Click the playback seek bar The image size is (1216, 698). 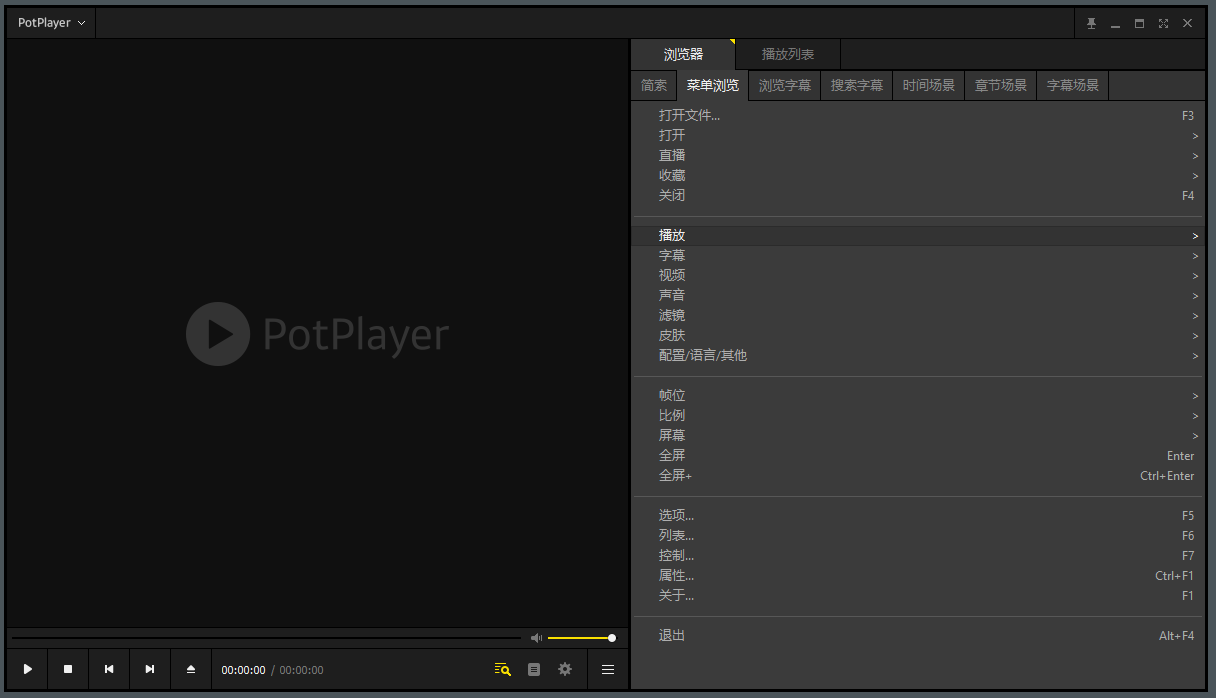pos(266,638)
